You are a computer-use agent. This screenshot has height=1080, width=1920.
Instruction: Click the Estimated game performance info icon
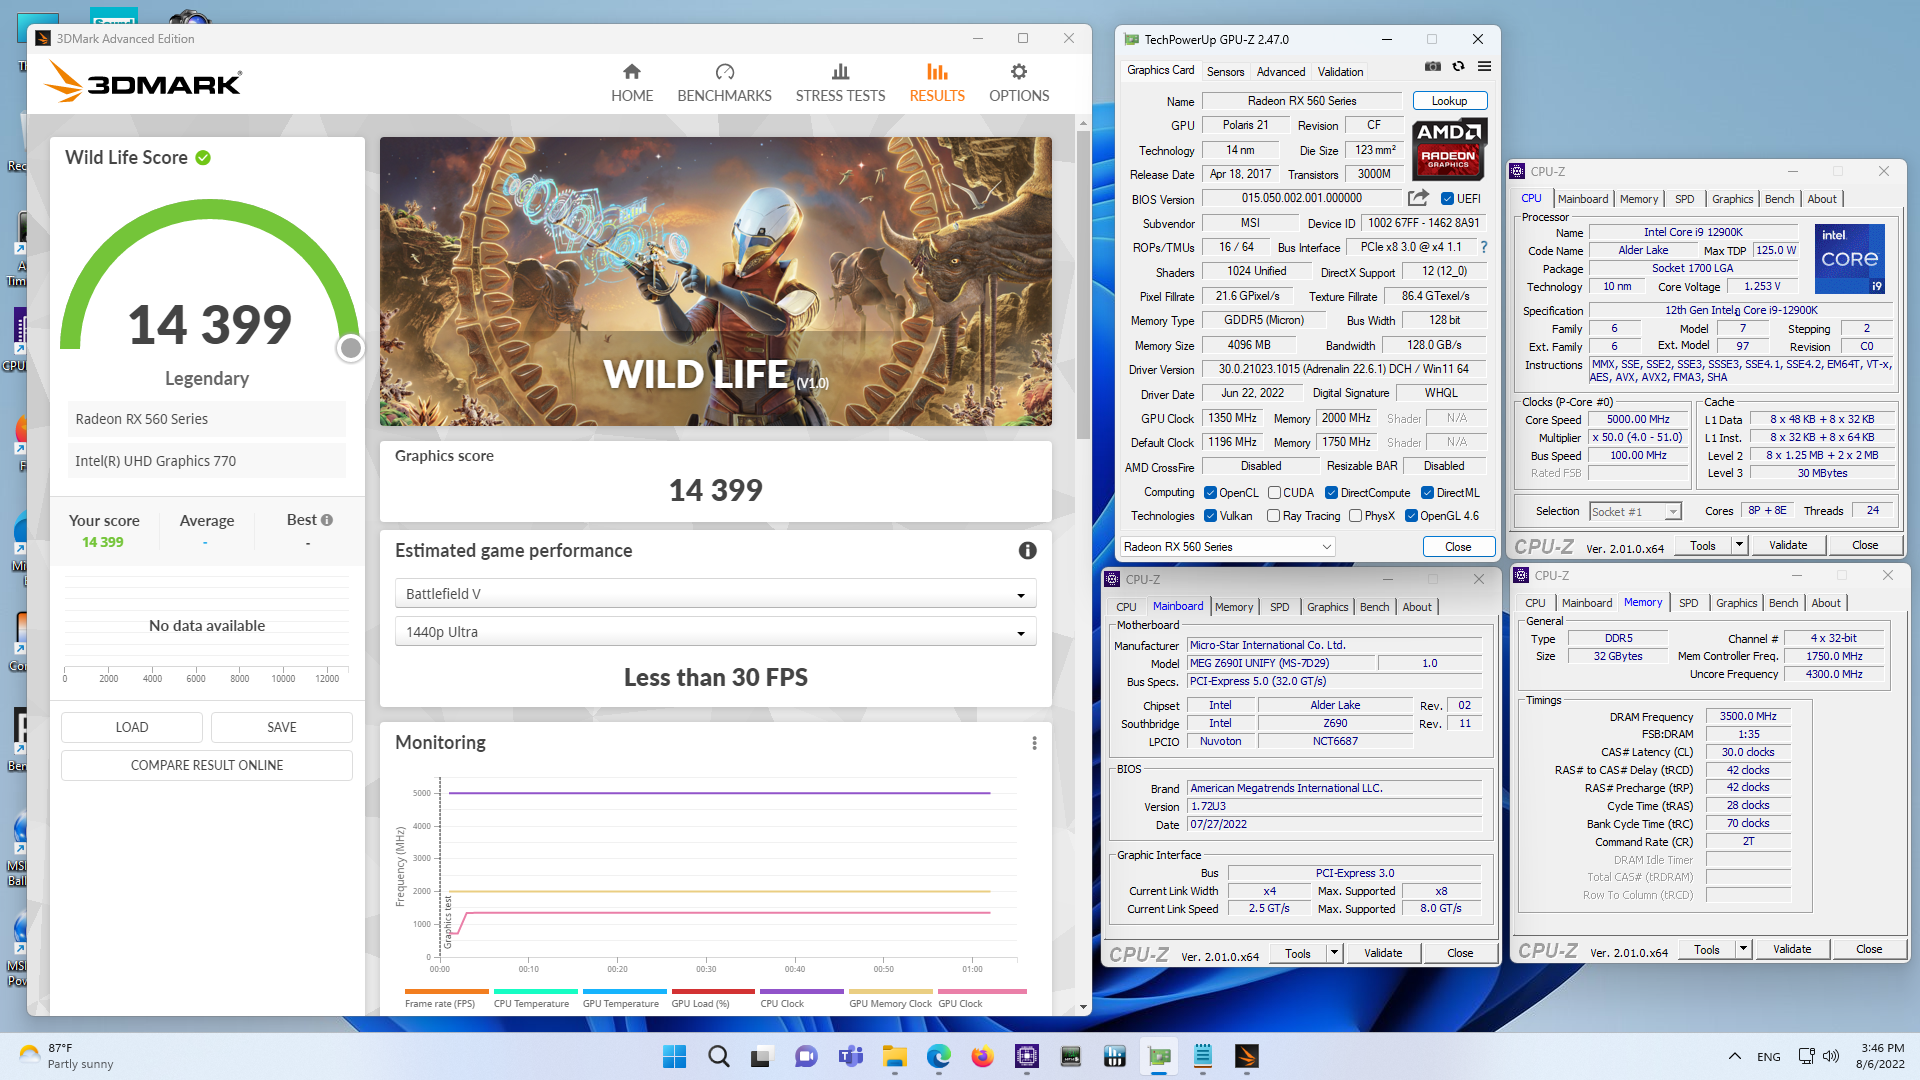click(1027, 551)
